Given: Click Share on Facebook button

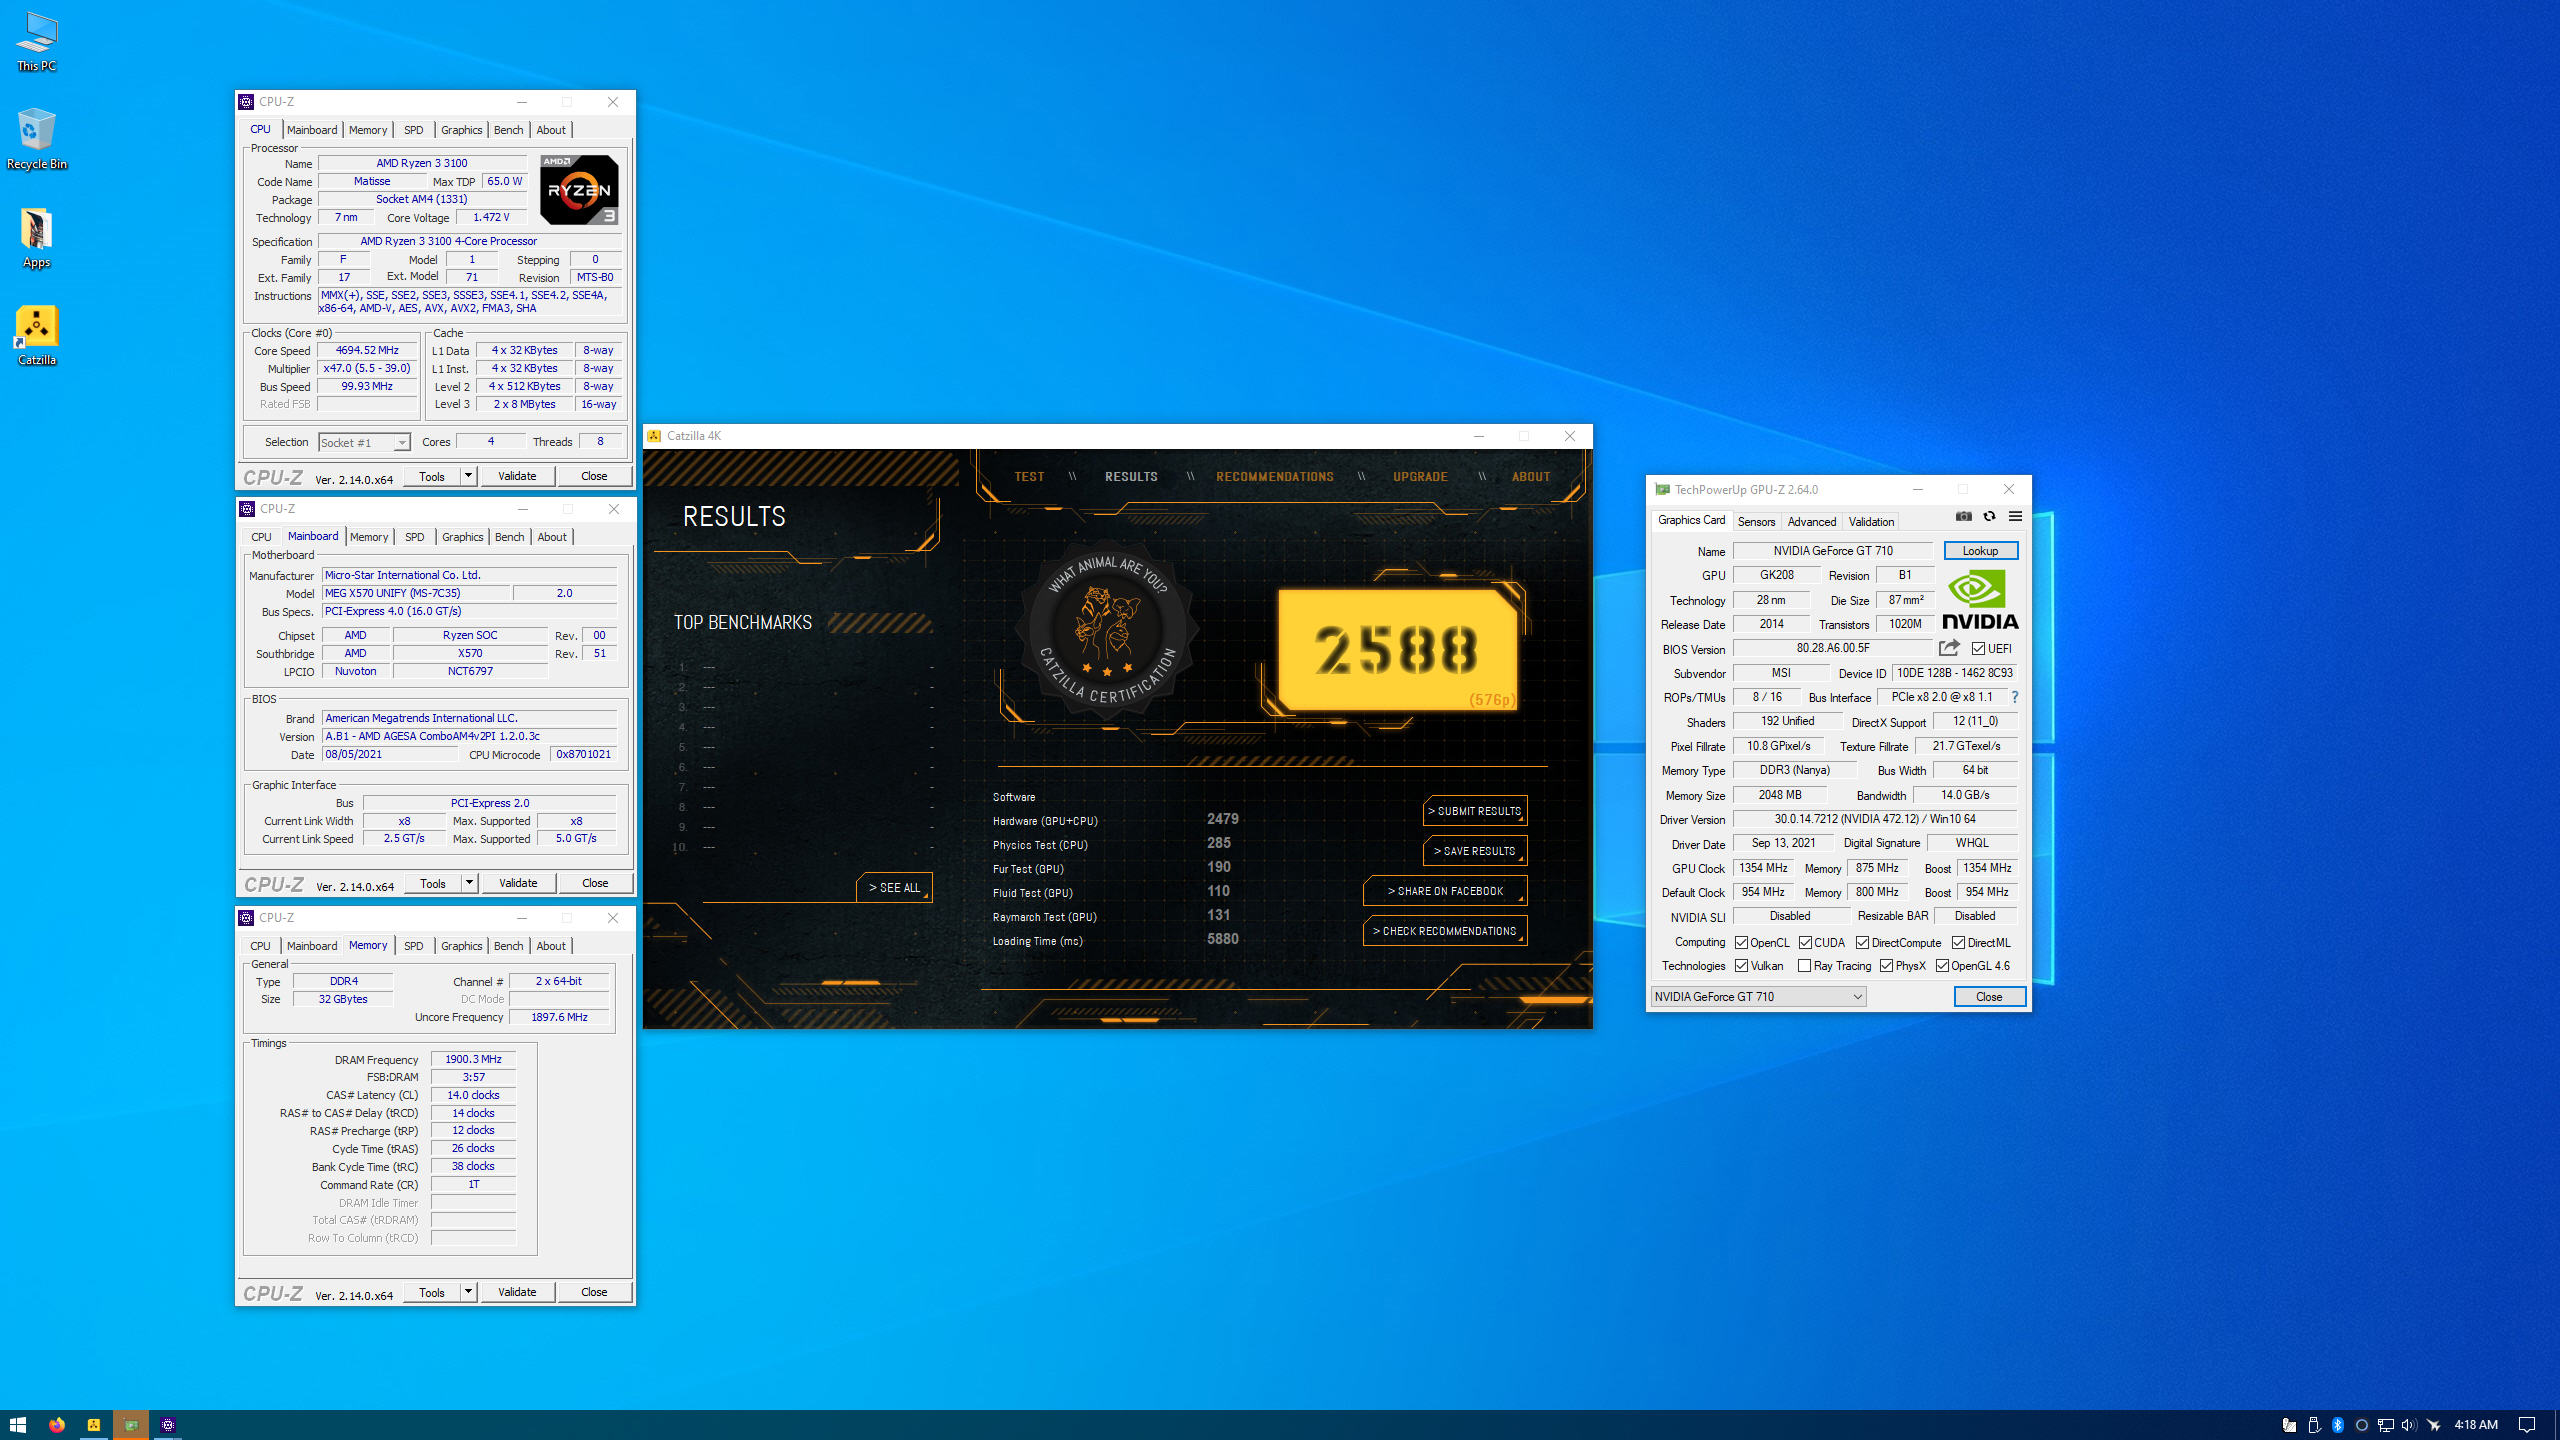Looking at the screenshot, I should 1445,891.
